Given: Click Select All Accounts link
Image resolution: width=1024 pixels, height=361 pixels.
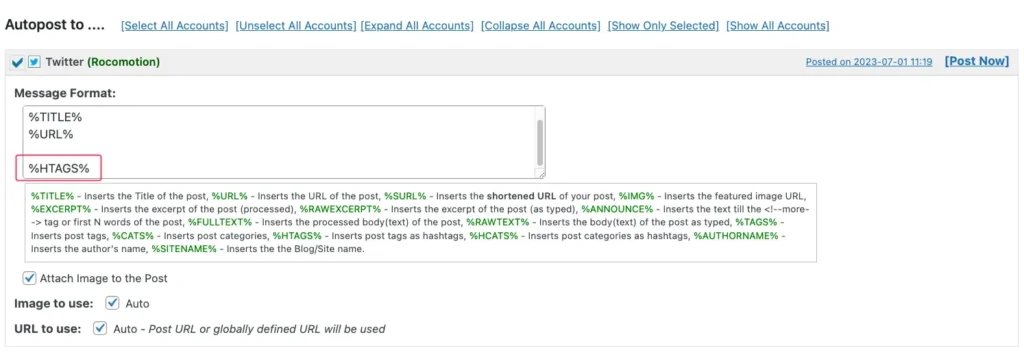Looking at the screenshot, I should pos(175,25).
